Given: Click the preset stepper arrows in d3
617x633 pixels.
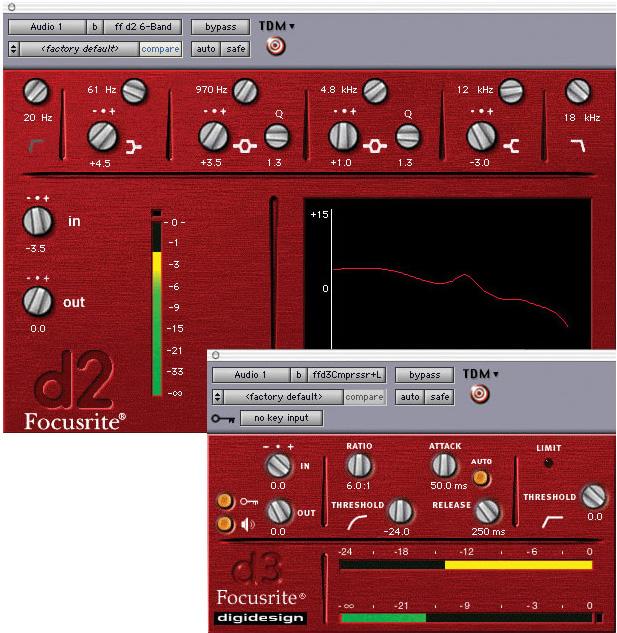Looking at the screenshot, I should [x=217, y=397].
